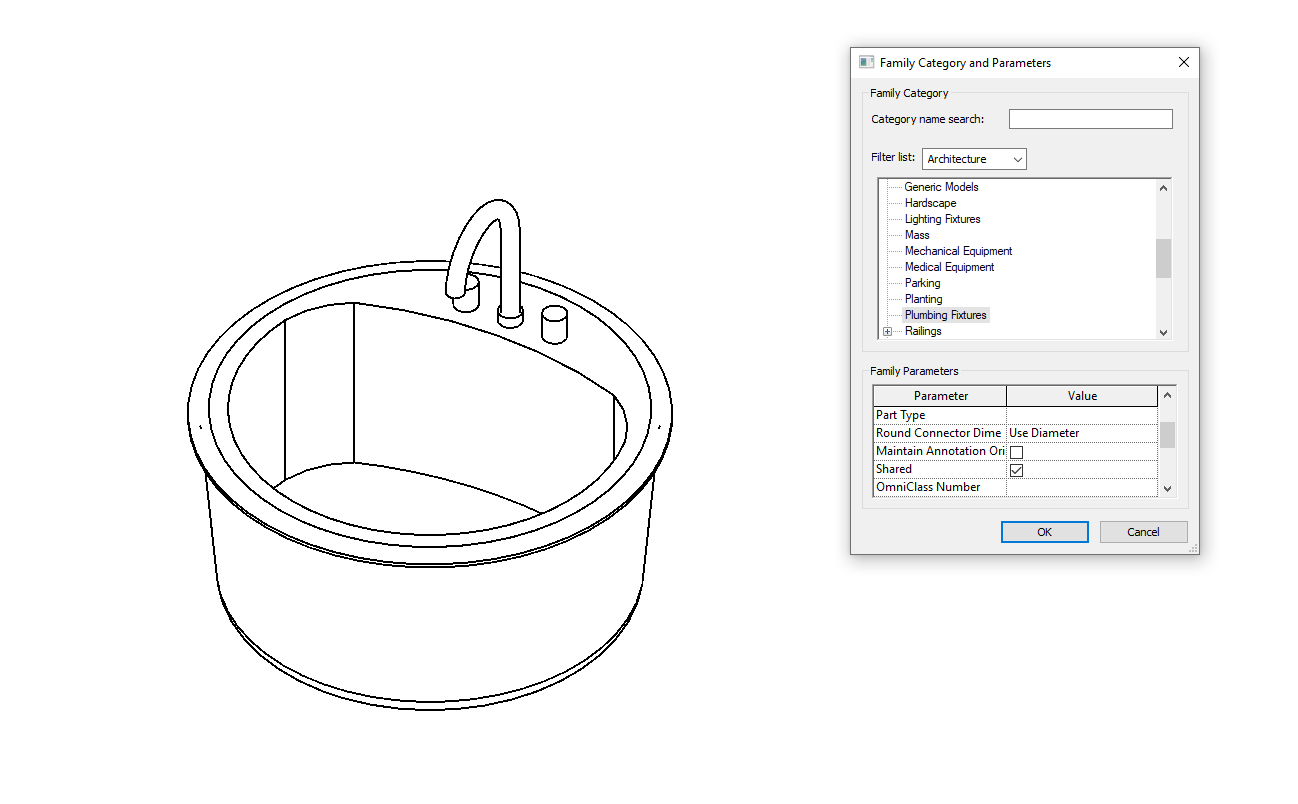
Task: Select the Mechanical Equipment category
Action: [x=958, y=250]
